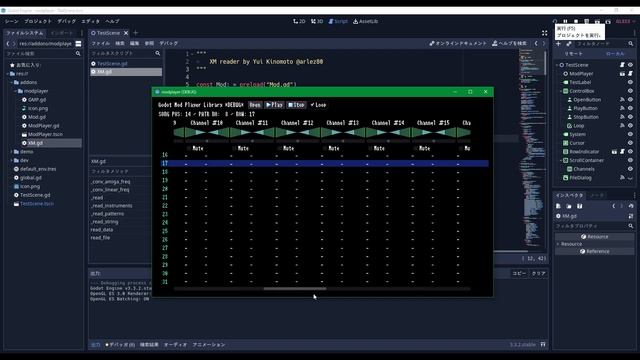Collapse Resource section in Inspector

point(558,244)
